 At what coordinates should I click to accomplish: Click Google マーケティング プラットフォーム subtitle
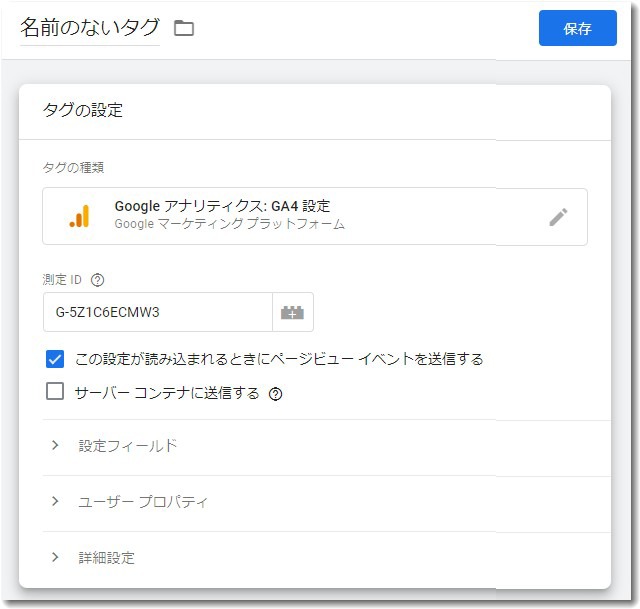(x=230, y=224)
